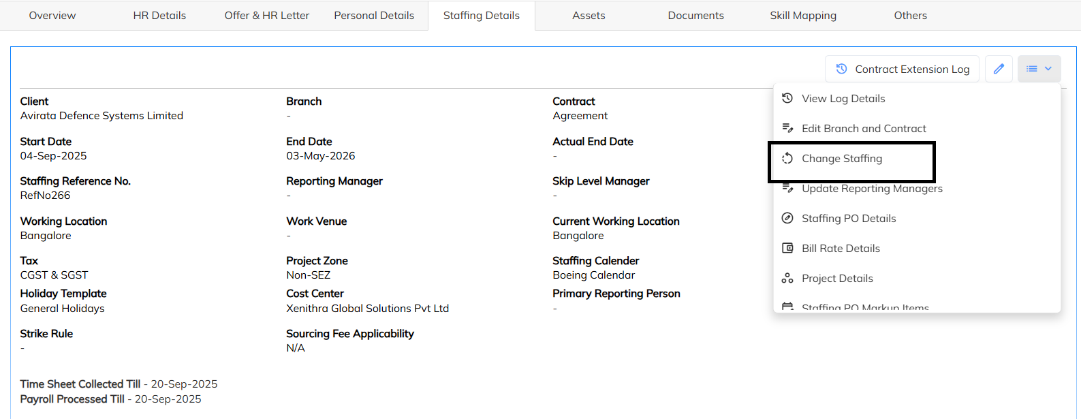The width and height of the screenshot is (1081, 419).
Task: Go to the HR Details tab
Action: point(159,15)
